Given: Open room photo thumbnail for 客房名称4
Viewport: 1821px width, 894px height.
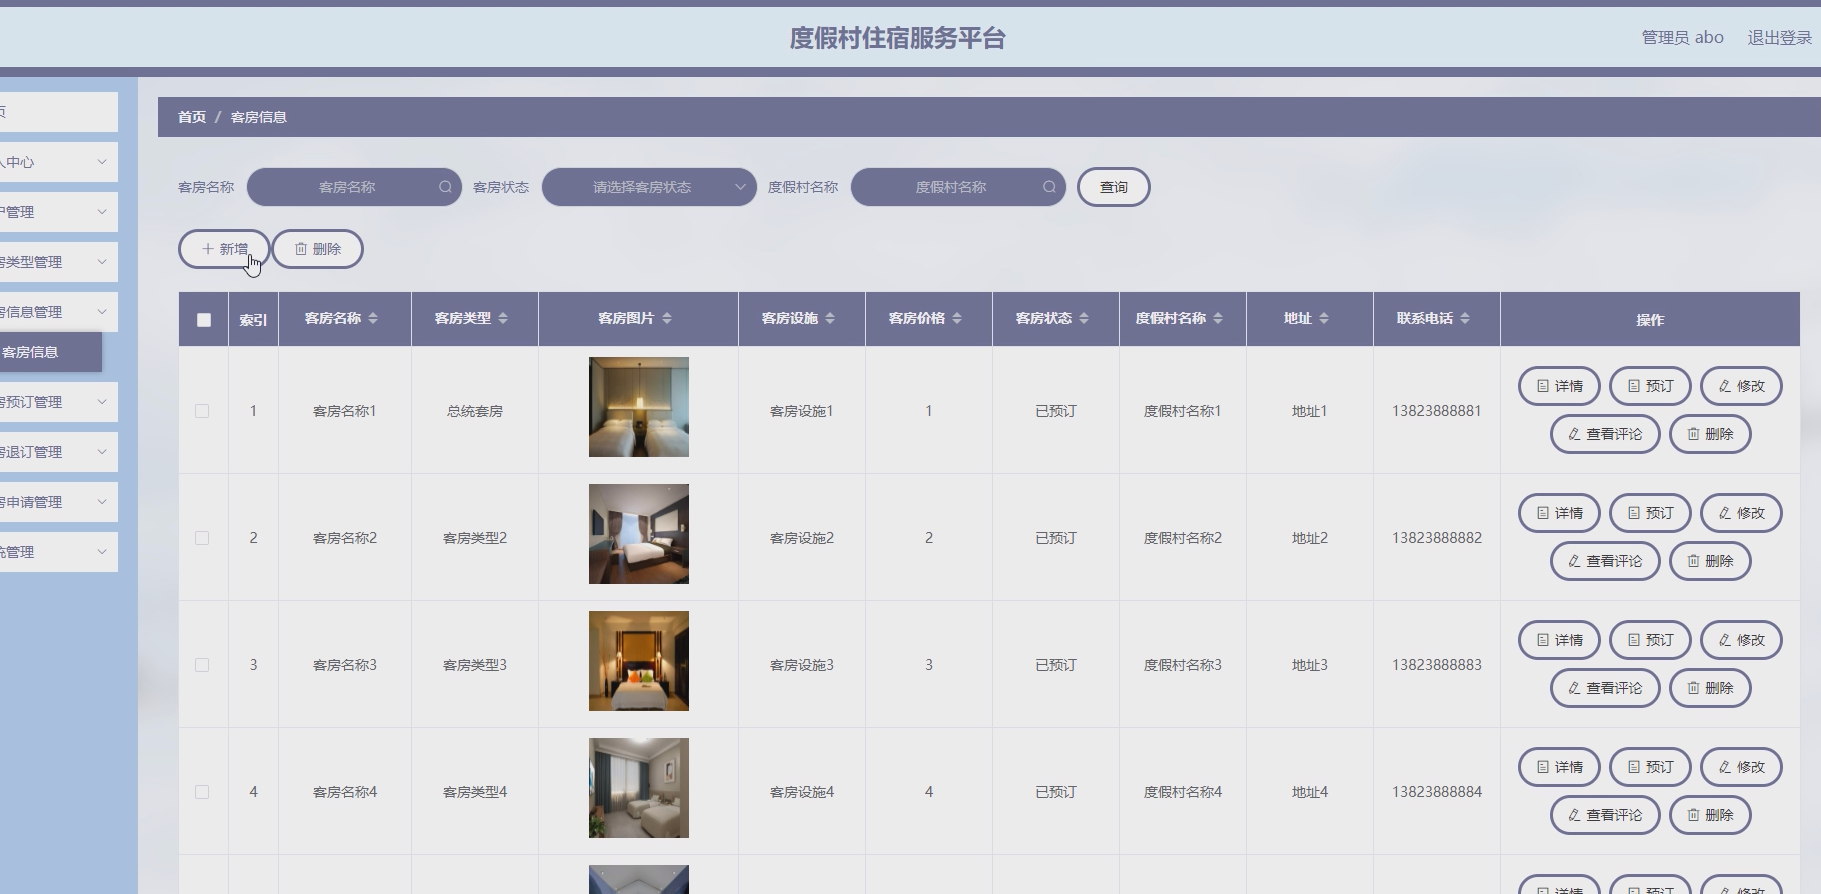Looking at the screenshot, I should click(x=639, y=788).
